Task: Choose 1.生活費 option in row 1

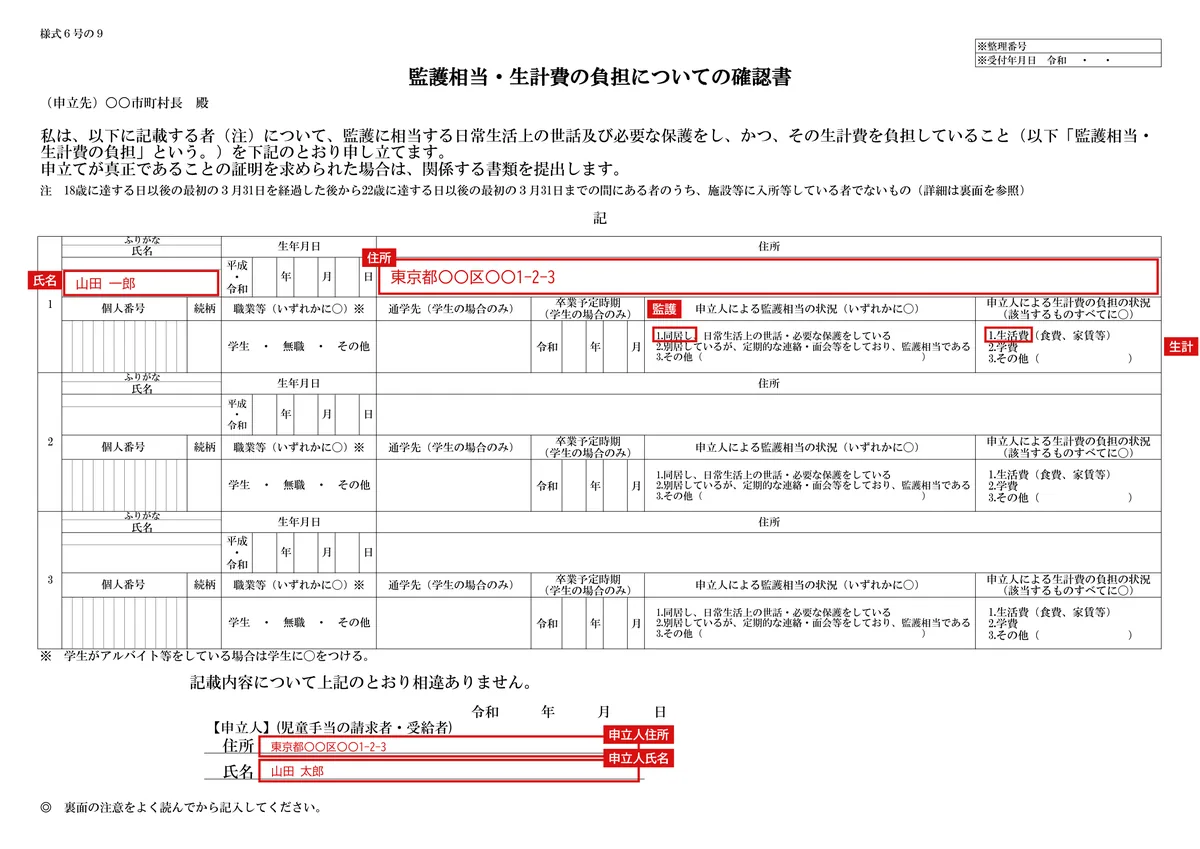Action: click(x=1007, y=336)
